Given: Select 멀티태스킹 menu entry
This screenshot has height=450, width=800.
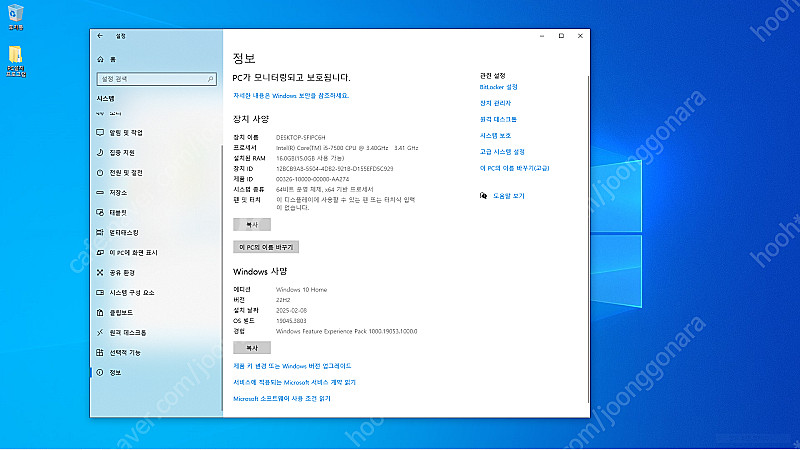Looking at the screenshot, I should (124, 233).
